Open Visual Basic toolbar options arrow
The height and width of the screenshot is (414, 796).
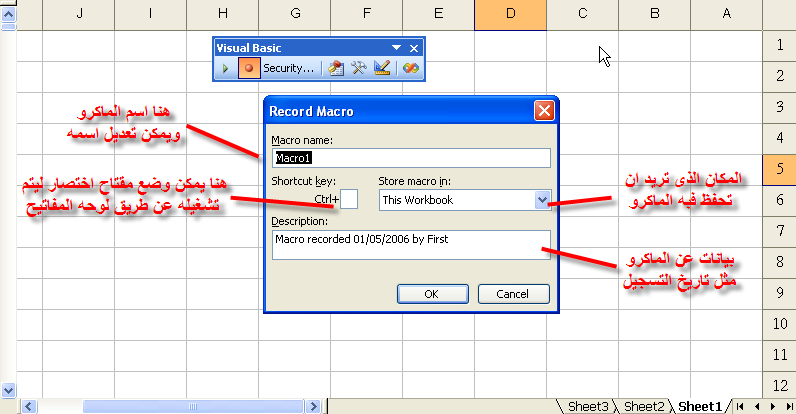click(x=396, y=48)
